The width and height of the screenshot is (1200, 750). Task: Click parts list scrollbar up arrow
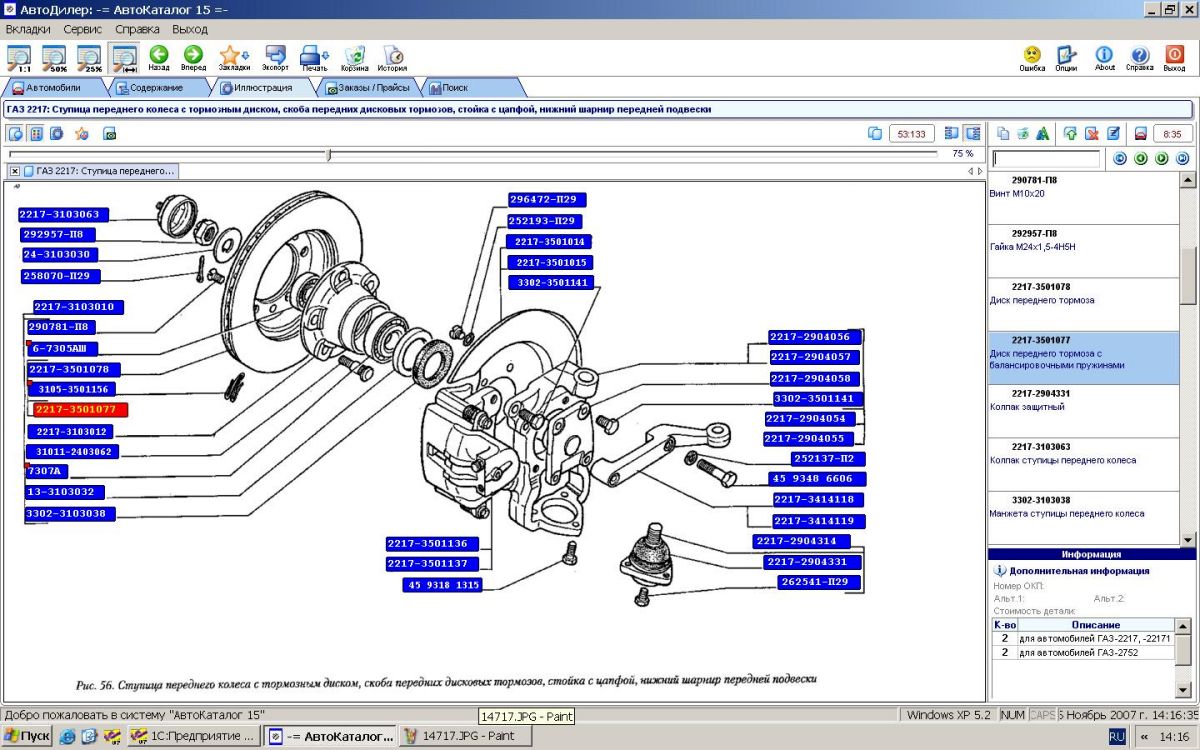(x=1187, y=180)
